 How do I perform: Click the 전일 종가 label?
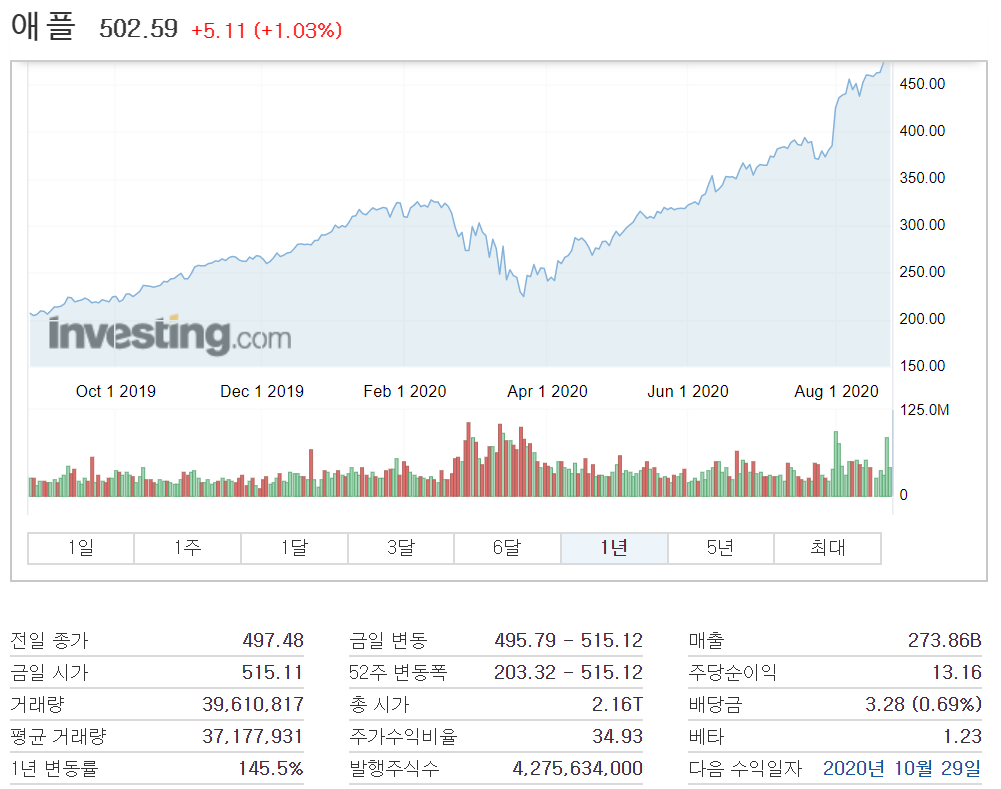tap(49, 640)
